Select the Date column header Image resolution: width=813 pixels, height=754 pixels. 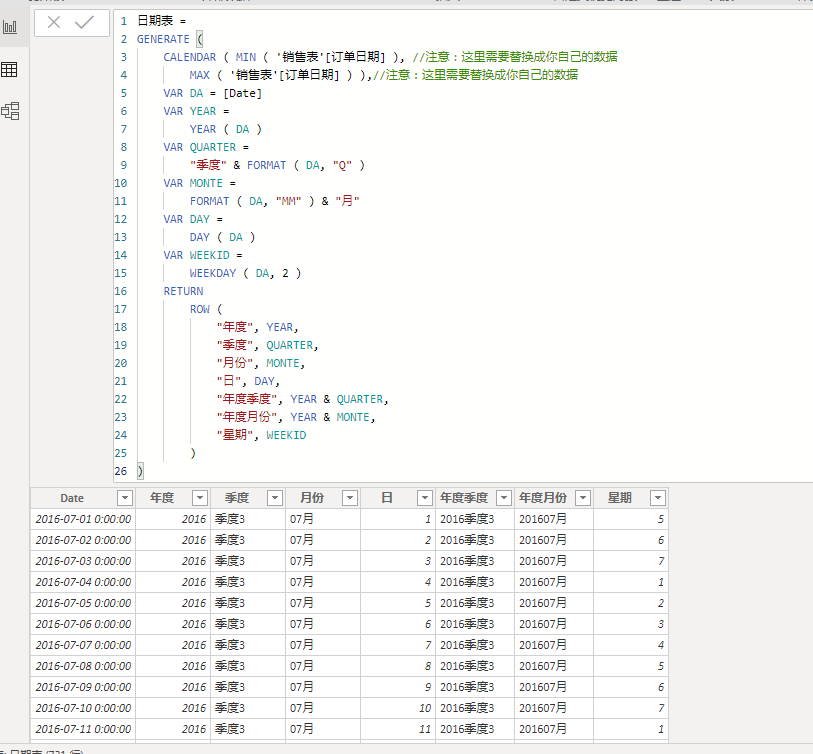point(72,498)
